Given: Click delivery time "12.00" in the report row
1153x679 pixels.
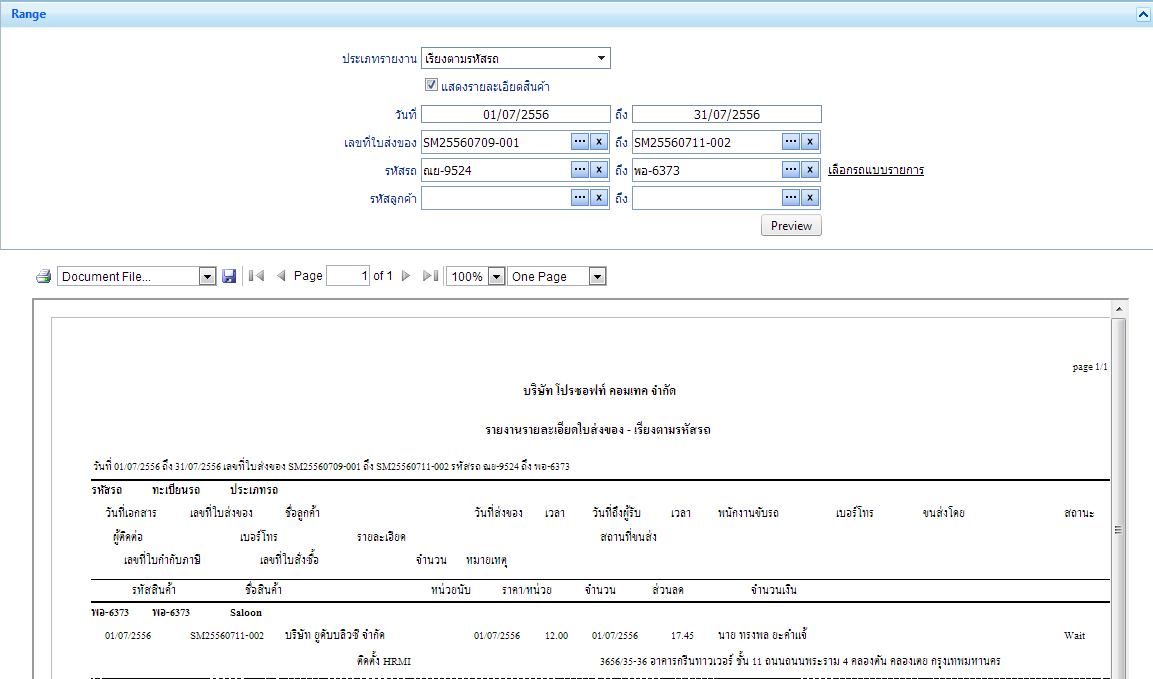Looking at the screenshot, I should click(556, 635).
